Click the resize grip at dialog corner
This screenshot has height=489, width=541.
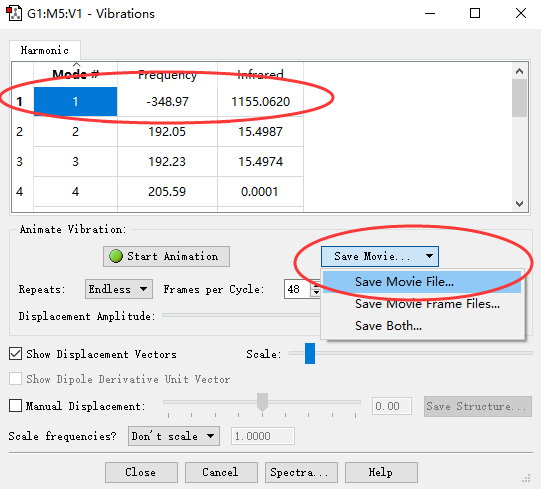[526, 478]
